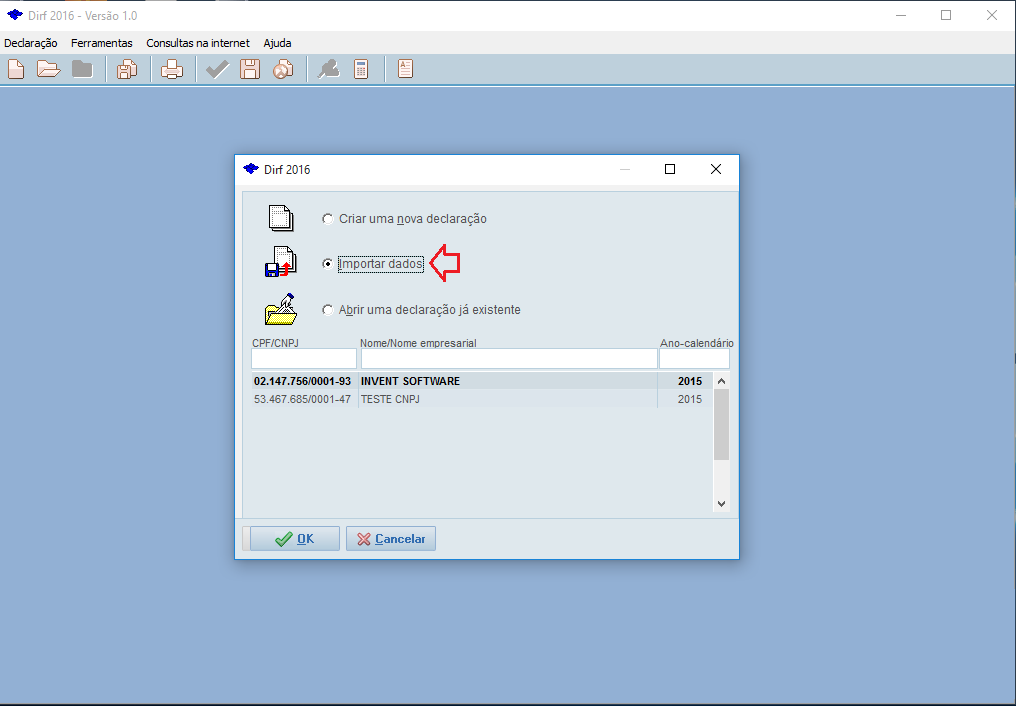Select the Importar dados radio button
This screenshot has width=1016, height=706.
coord(328,264)
